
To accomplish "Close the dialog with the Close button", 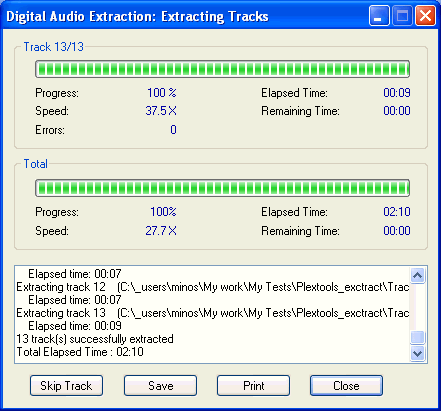I will point(346,386).
